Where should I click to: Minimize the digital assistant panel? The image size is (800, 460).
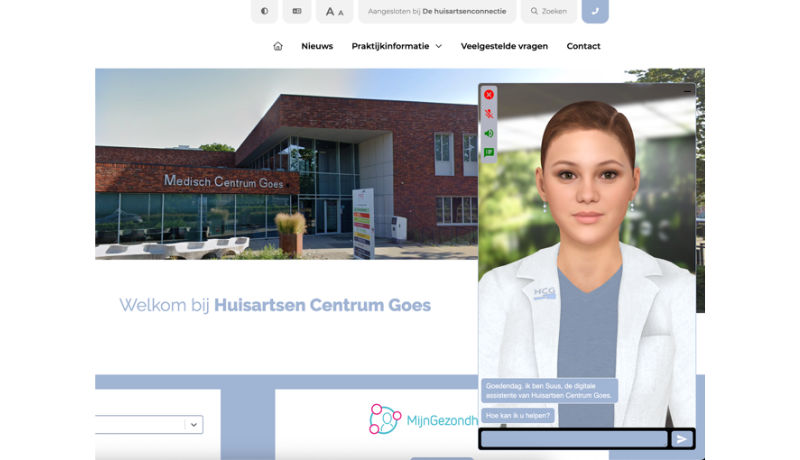[688, 91]
